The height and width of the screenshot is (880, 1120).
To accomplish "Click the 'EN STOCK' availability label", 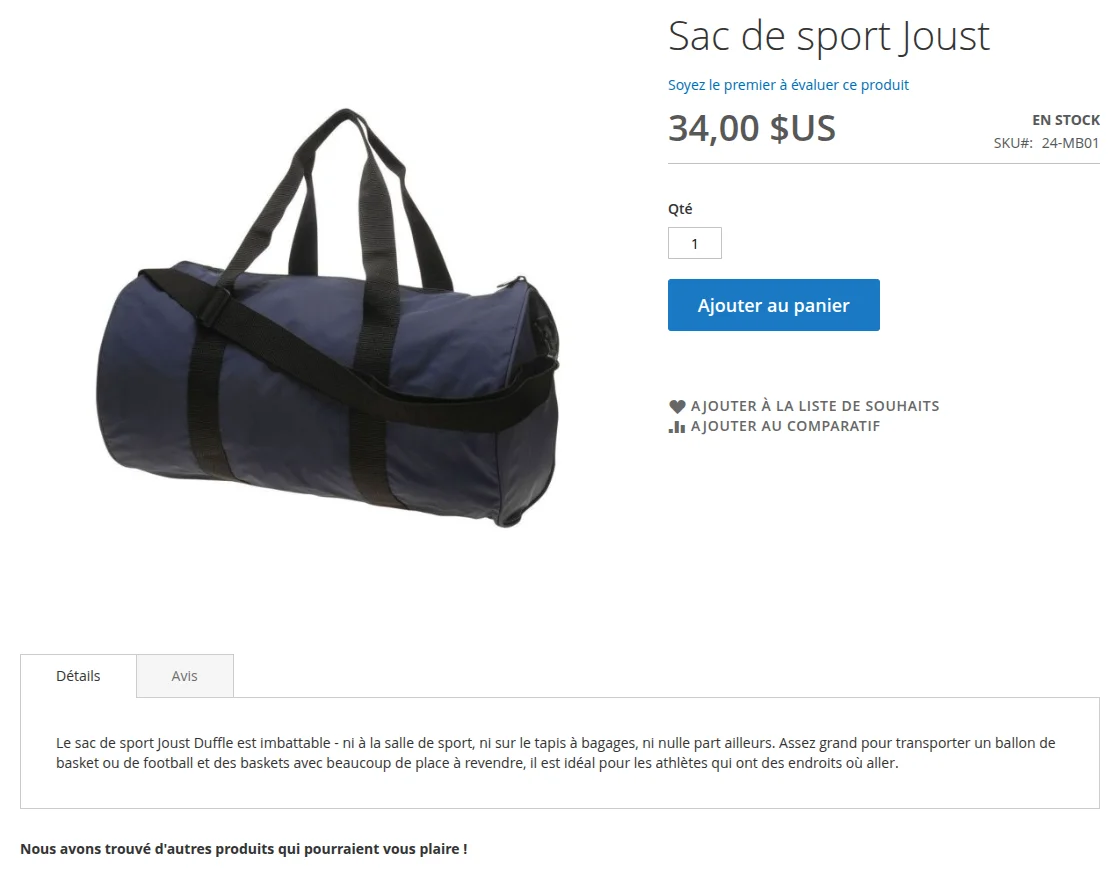I will pos(1066,120).
